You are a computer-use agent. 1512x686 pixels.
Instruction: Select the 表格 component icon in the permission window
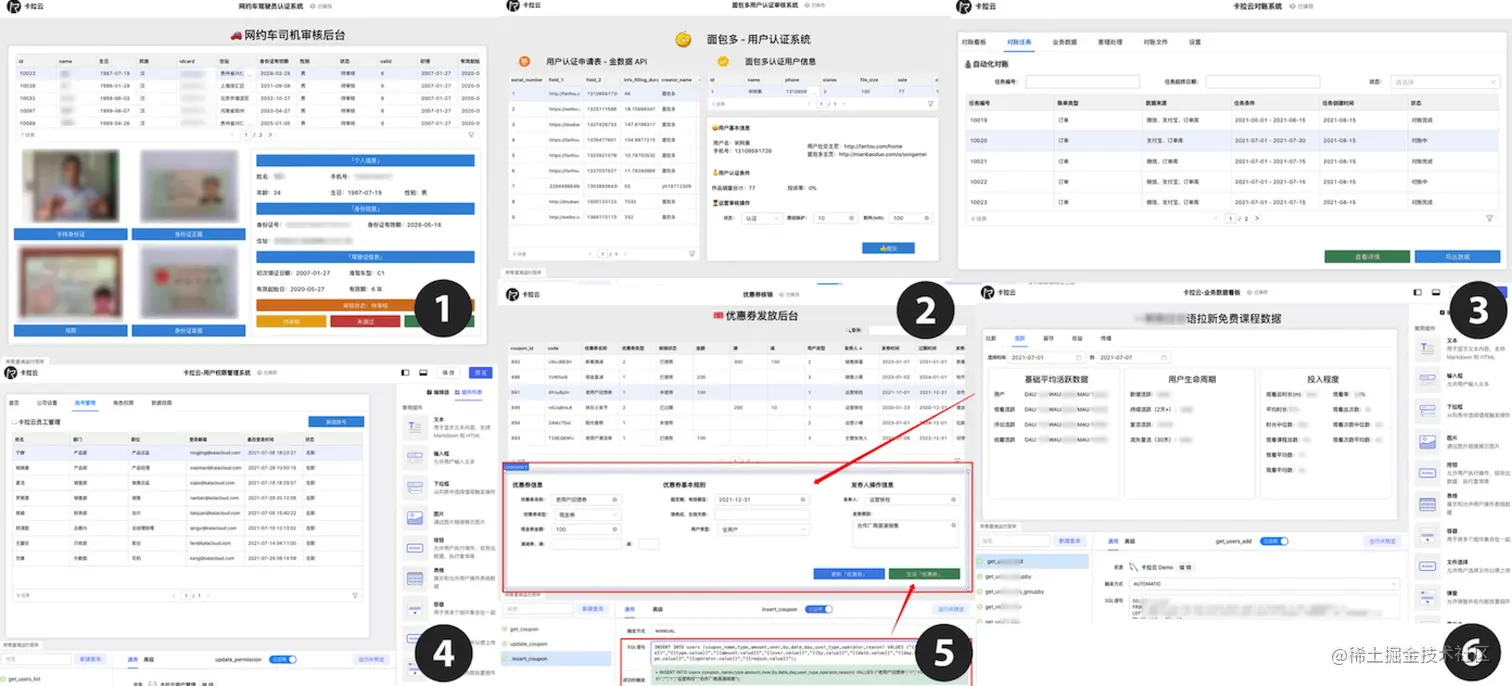414,578
